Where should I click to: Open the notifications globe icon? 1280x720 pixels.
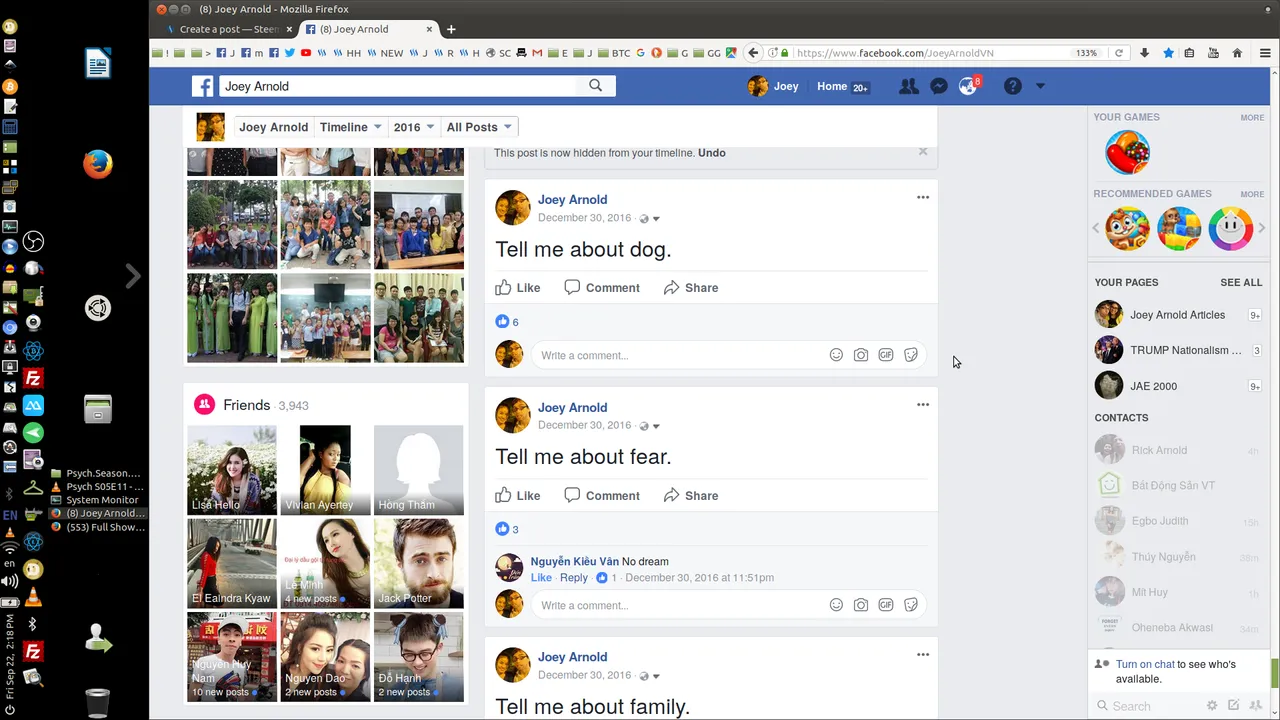[x=967, y=87]
